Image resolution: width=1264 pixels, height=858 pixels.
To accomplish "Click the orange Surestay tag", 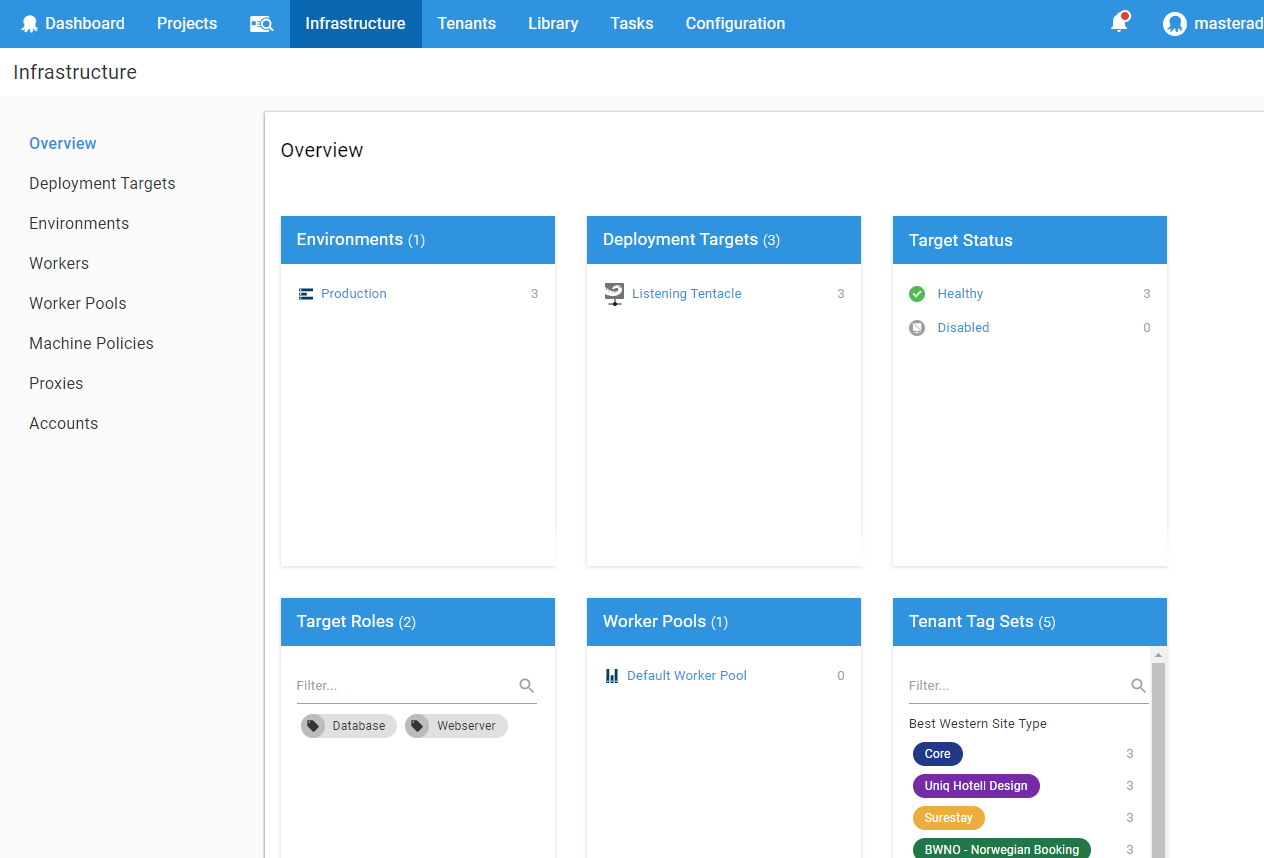I will point(948,818).
